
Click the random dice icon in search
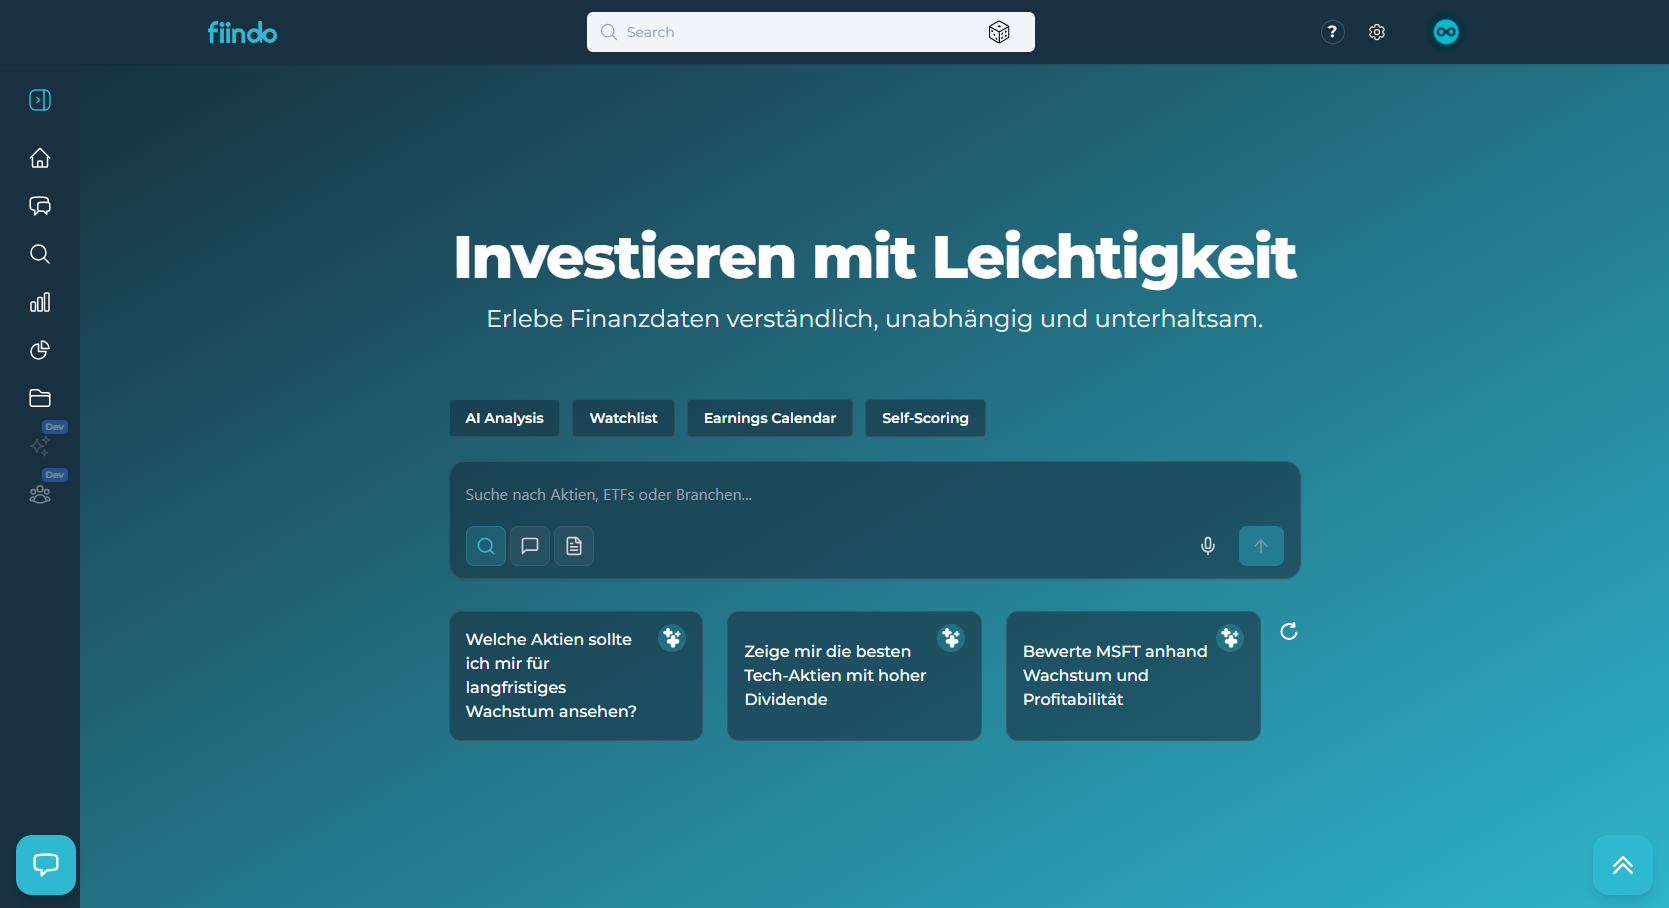click(998, 32)
